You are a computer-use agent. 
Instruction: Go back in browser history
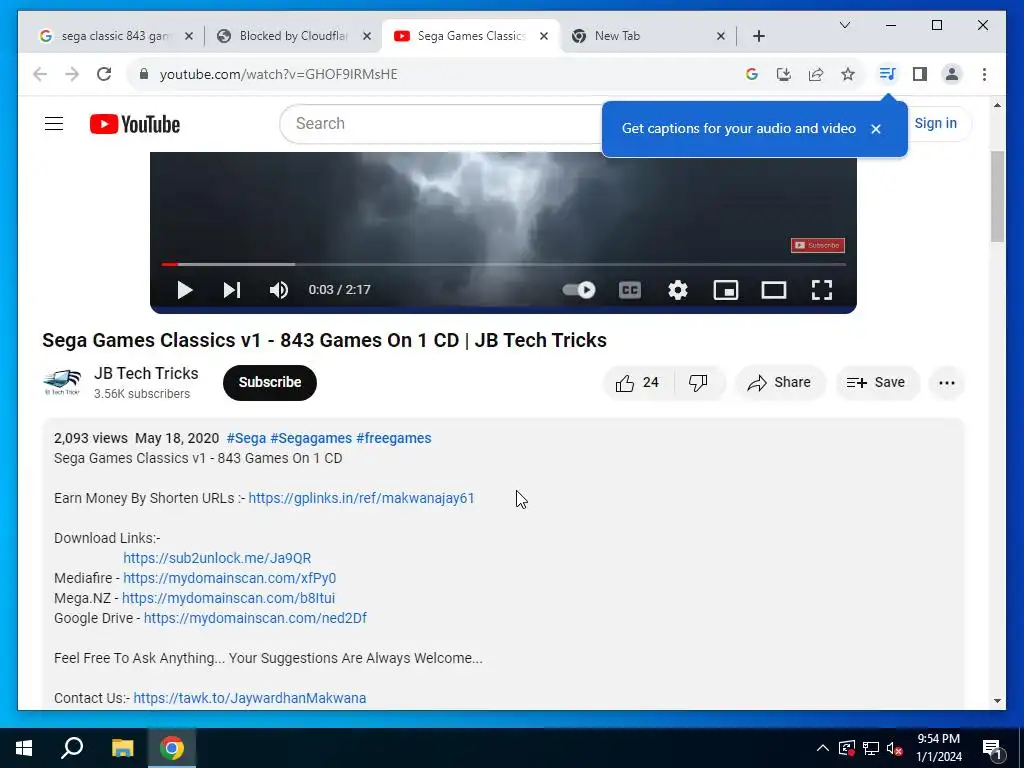40,74
